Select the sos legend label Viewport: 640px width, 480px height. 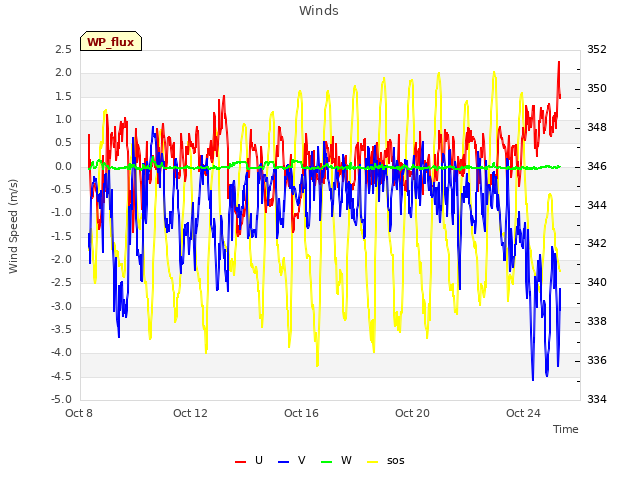pos(396,461)
